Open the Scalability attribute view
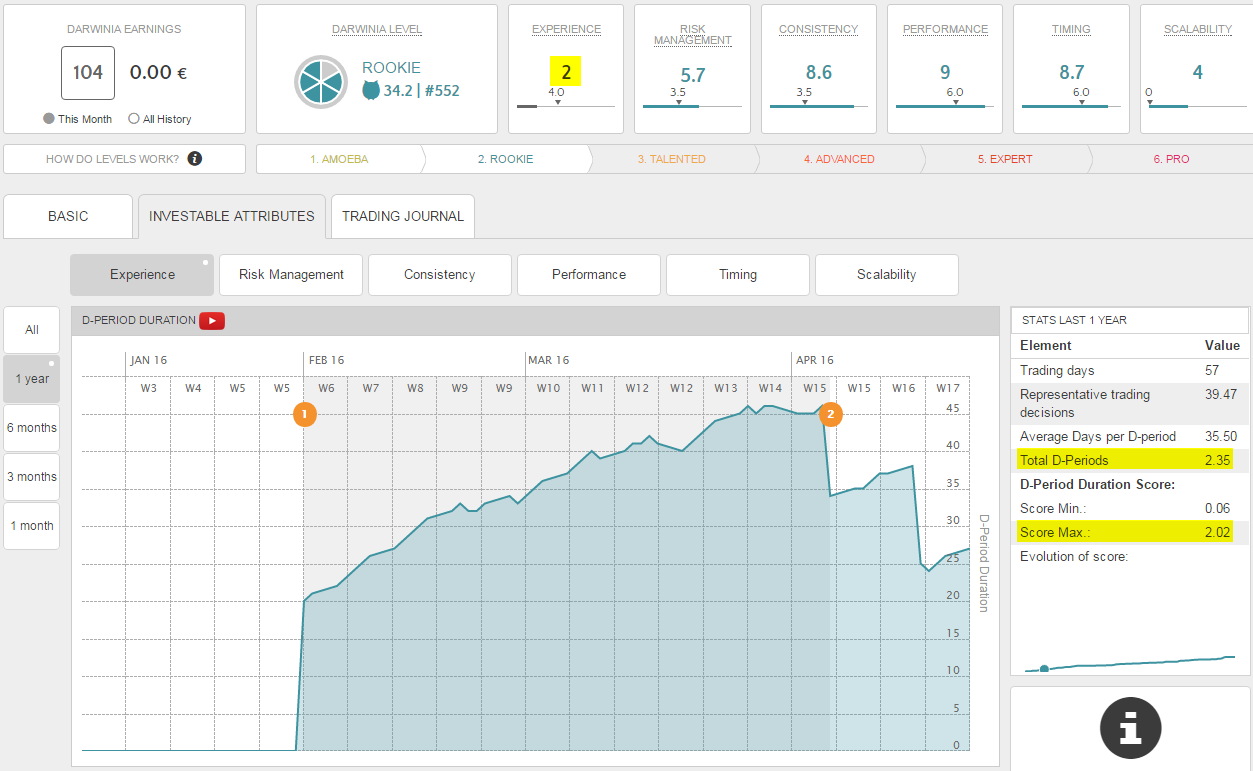The image size is (1253, 771). pos(886,275)
